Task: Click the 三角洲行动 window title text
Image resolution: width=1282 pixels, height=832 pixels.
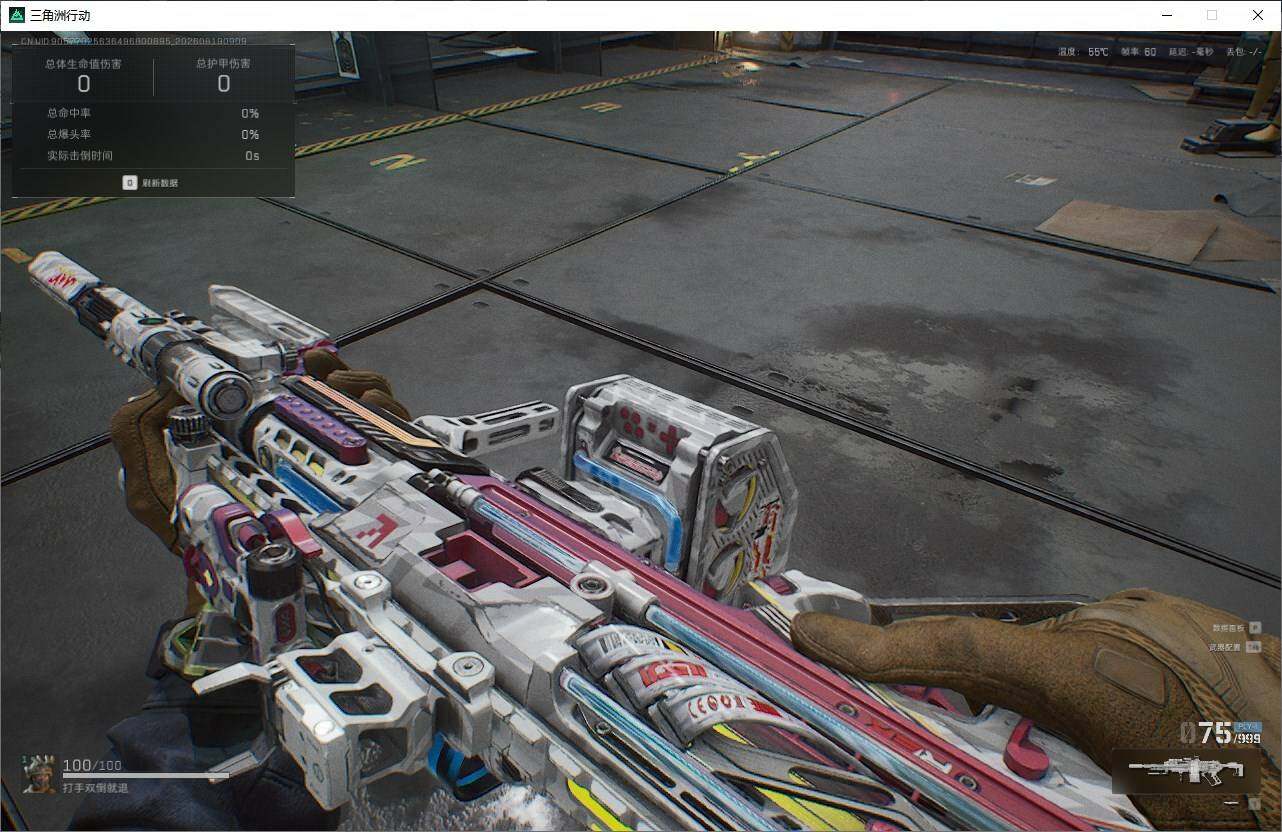Action: (x=61, y=15)
